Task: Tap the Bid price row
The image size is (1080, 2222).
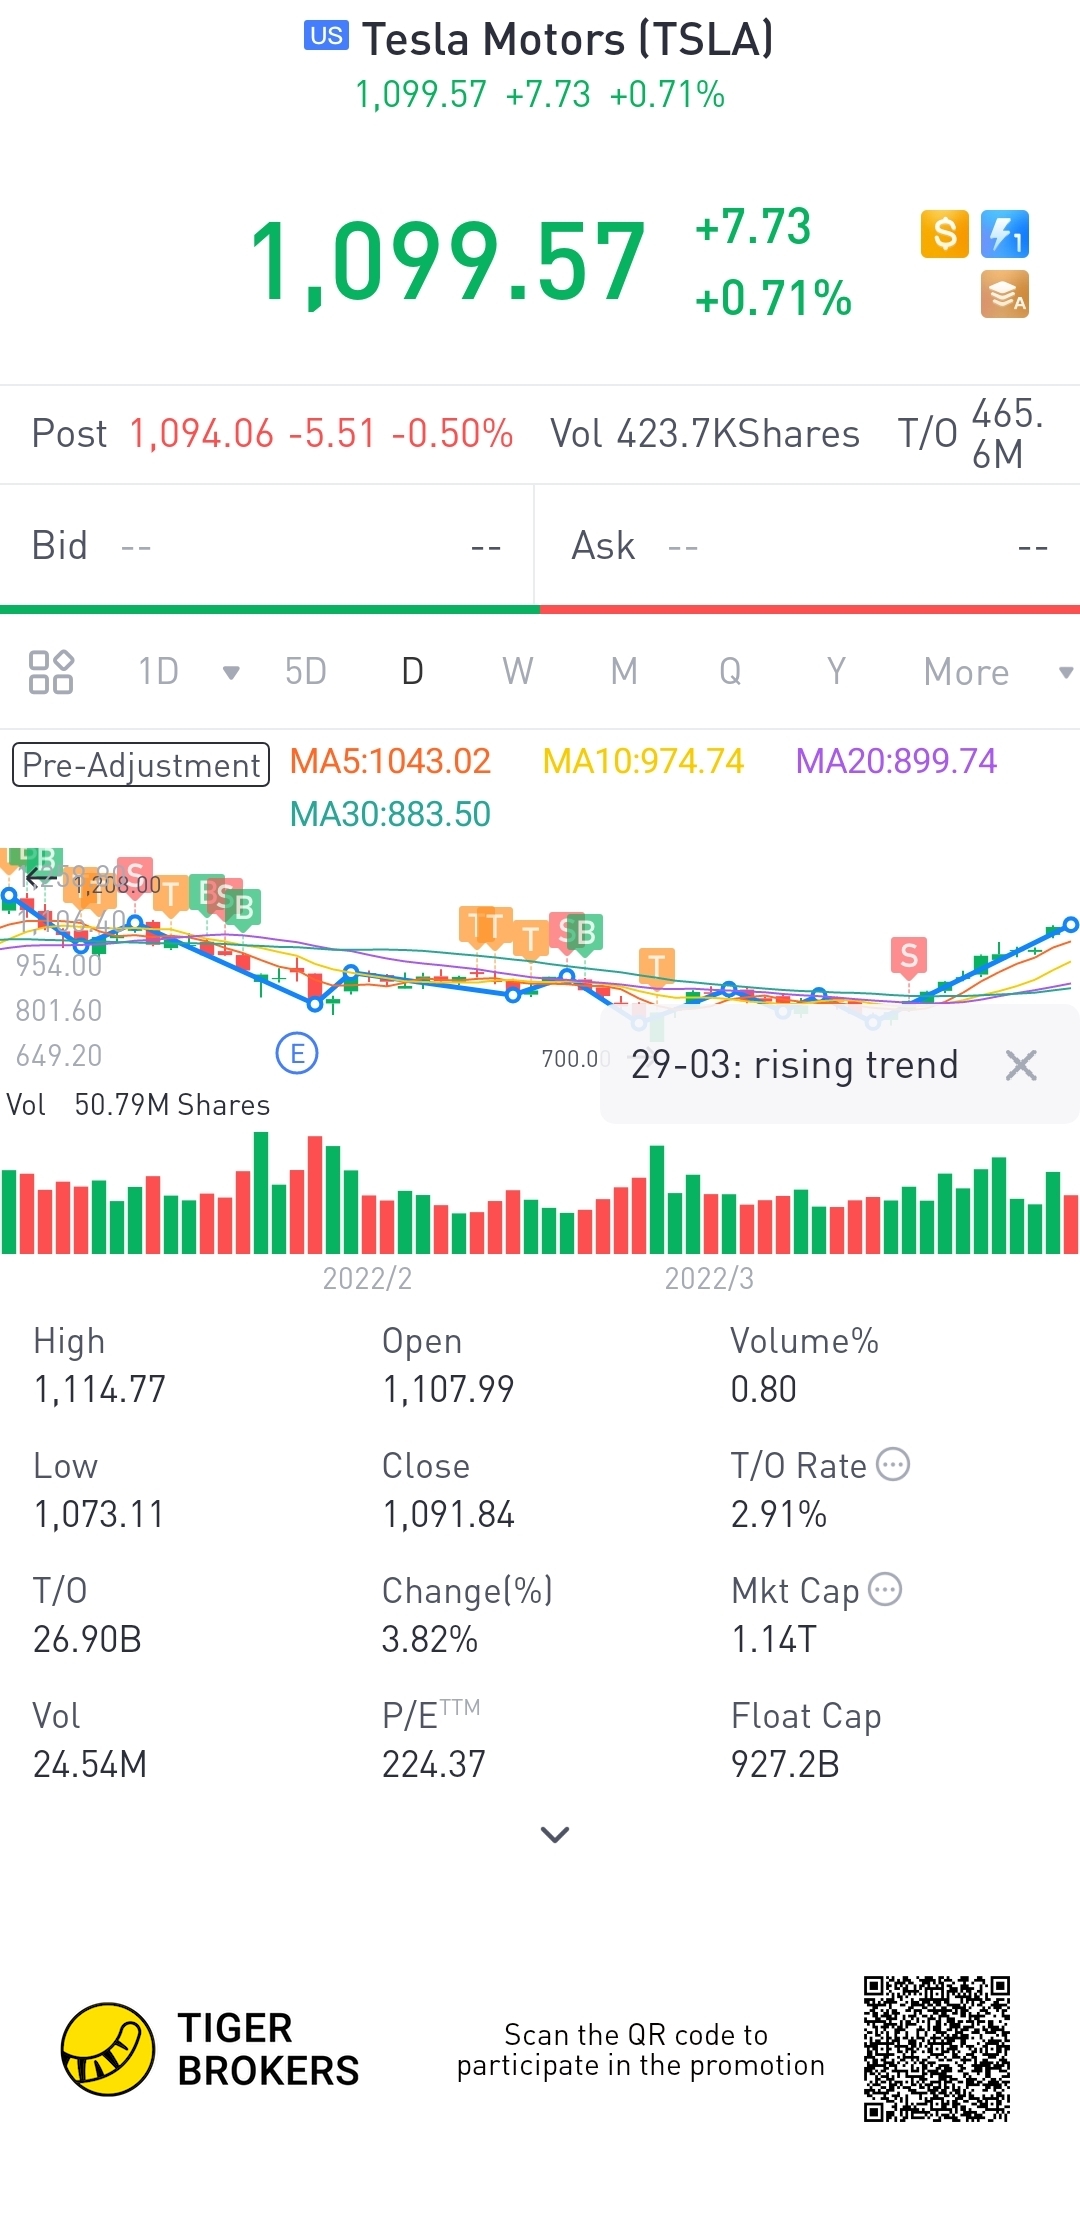Action: tap(266, 546)
